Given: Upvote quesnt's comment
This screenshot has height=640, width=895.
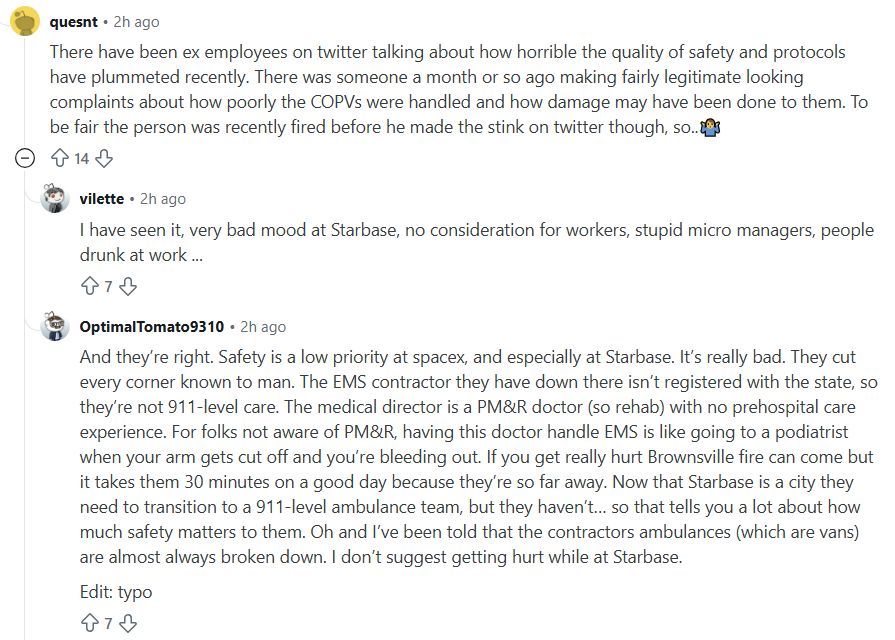Looking at the screenshot, I should tap(62, 158).
